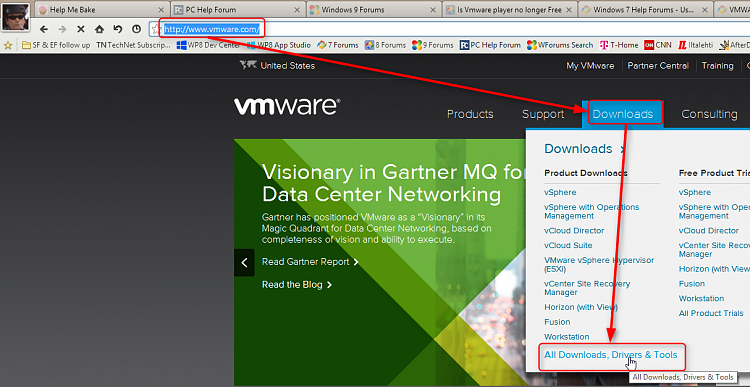Open the Iltalehti bookmark

click(x=695, y=45)
